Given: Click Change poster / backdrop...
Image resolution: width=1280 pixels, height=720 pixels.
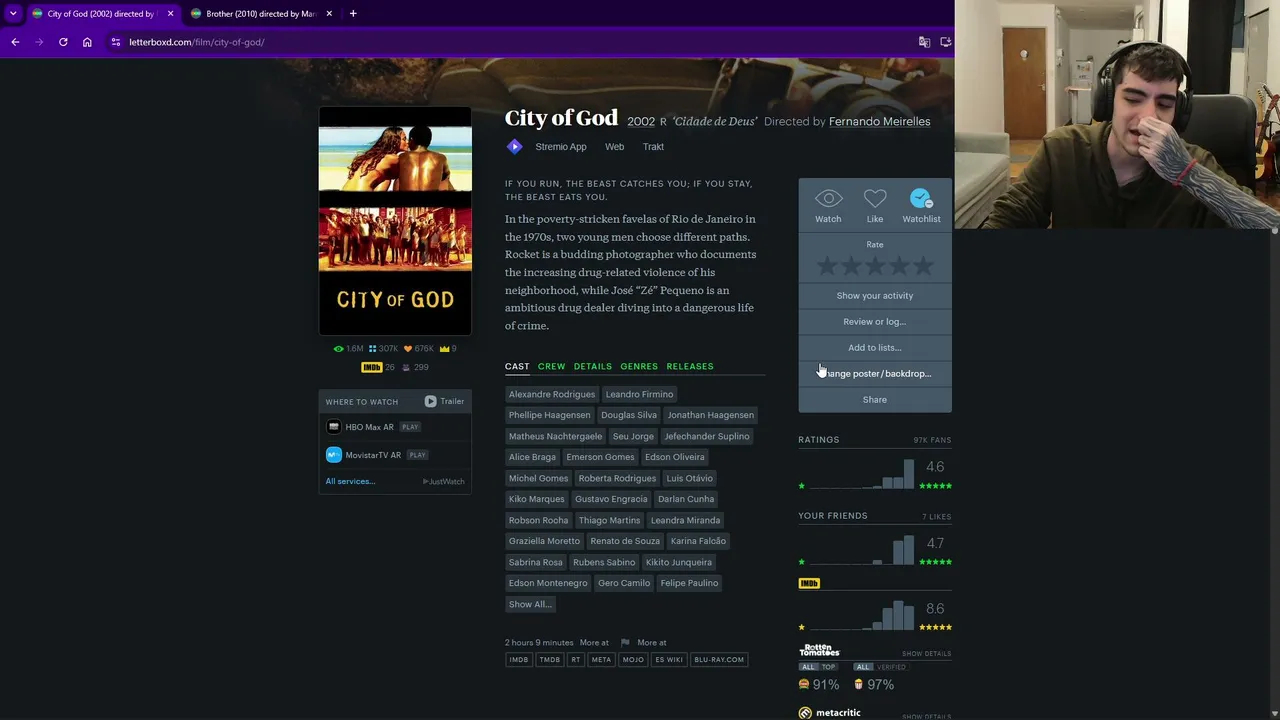Looking at the screenshot, I should pos(875,373).
